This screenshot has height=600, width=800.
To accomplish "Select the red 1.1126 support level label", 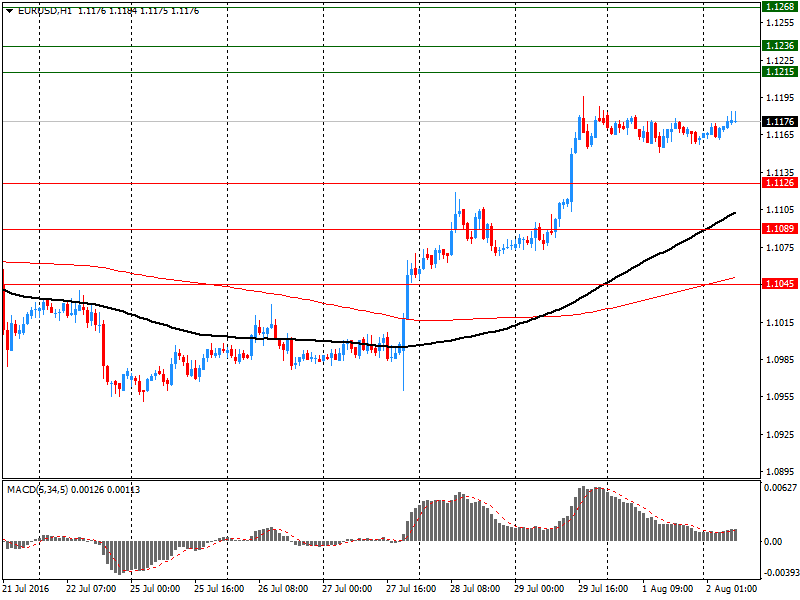I will (780, 183).
